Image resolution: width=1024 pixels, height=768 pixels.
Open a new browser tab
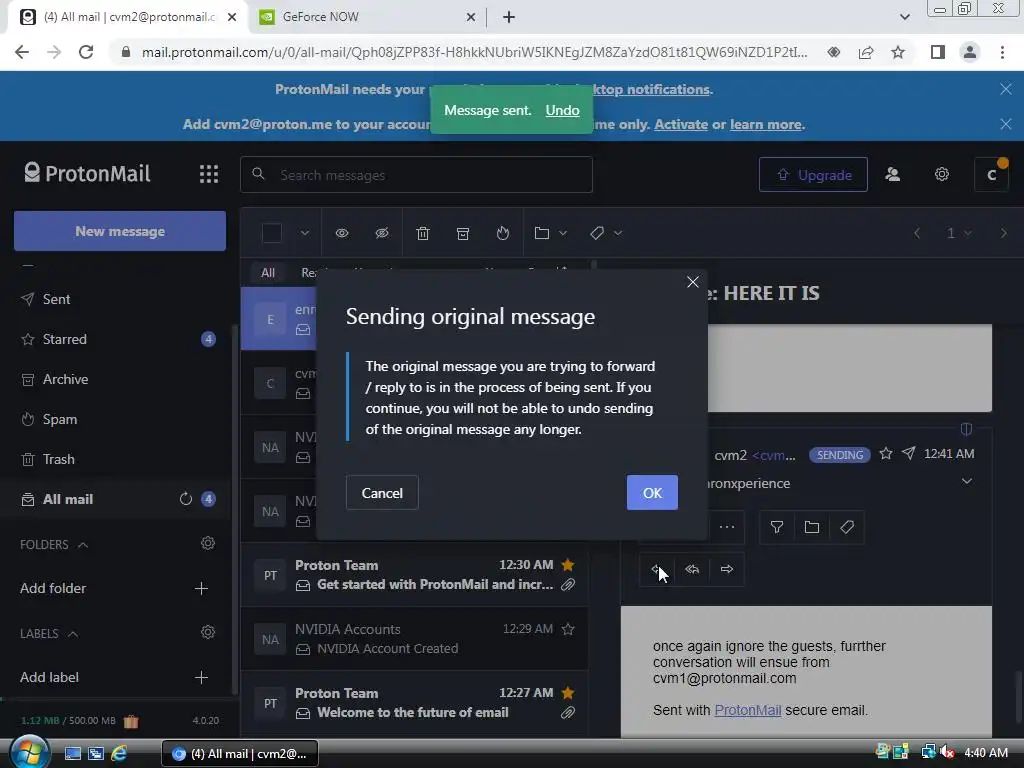pyautogui.click(x=509, y=17)
